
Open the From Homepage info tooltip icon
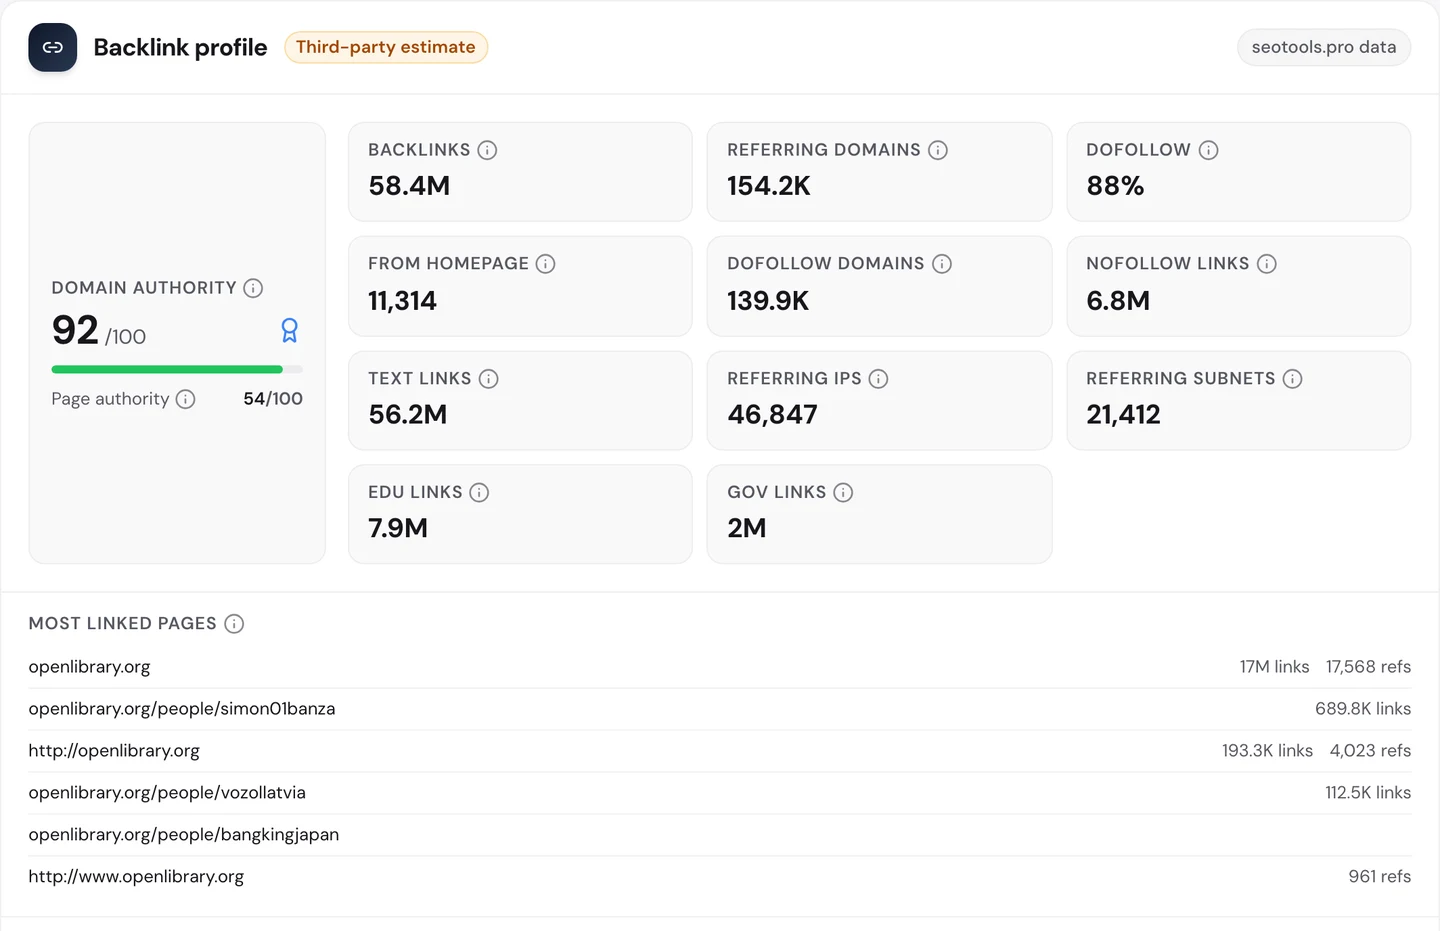click(546, 264)
